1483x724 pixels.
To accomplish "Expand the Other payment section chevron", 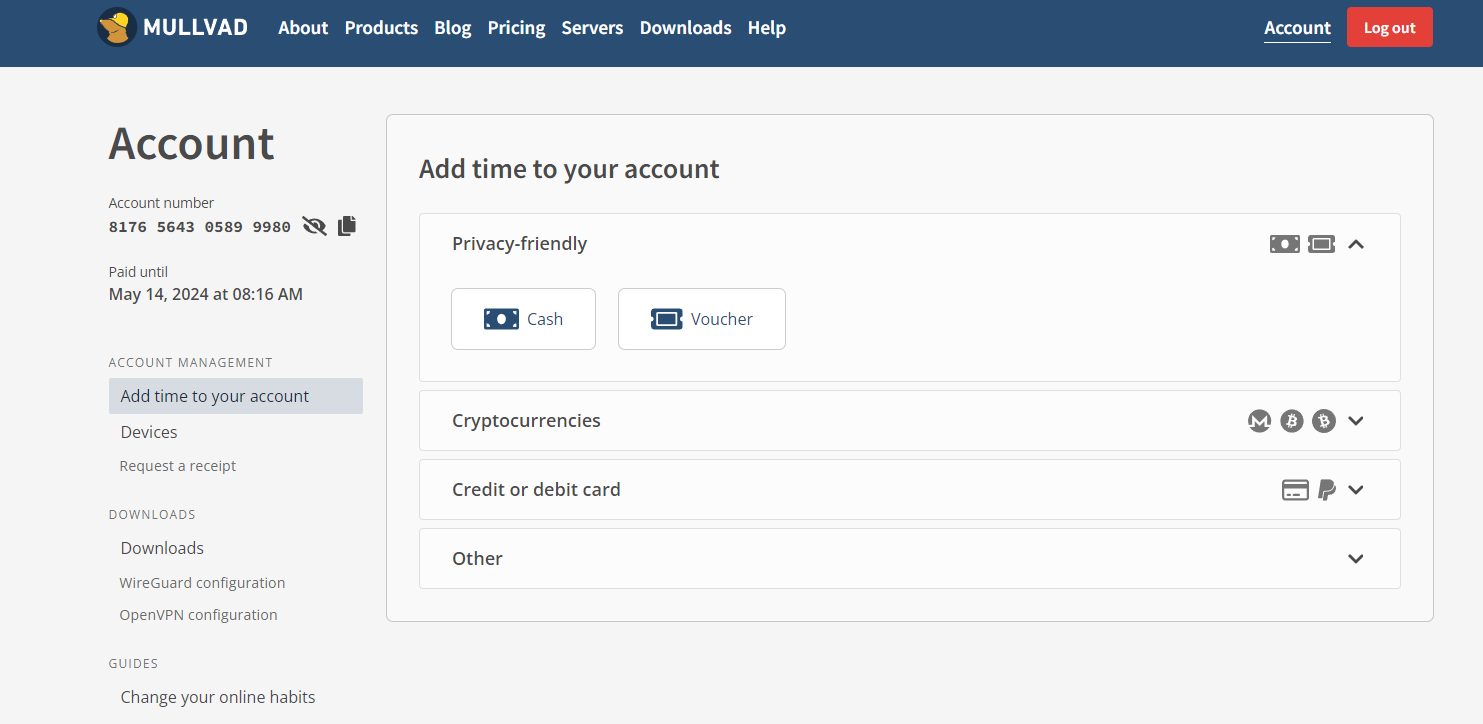I will pos(1356,559).
